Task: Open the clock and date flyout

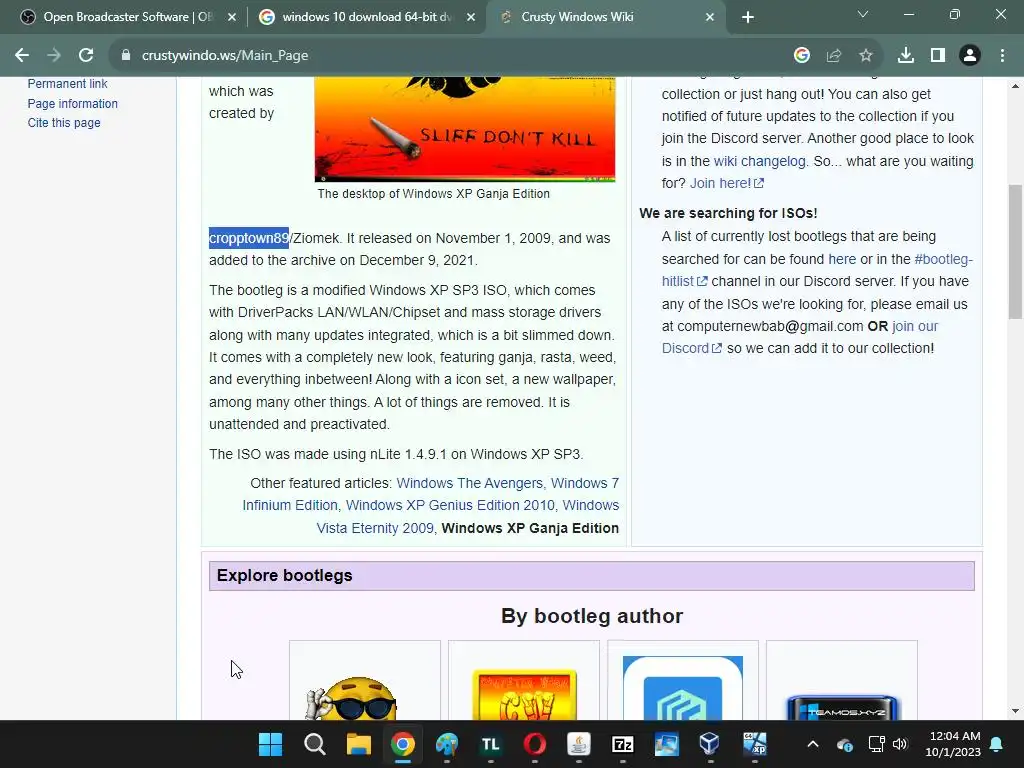Action: coord(953,744)
